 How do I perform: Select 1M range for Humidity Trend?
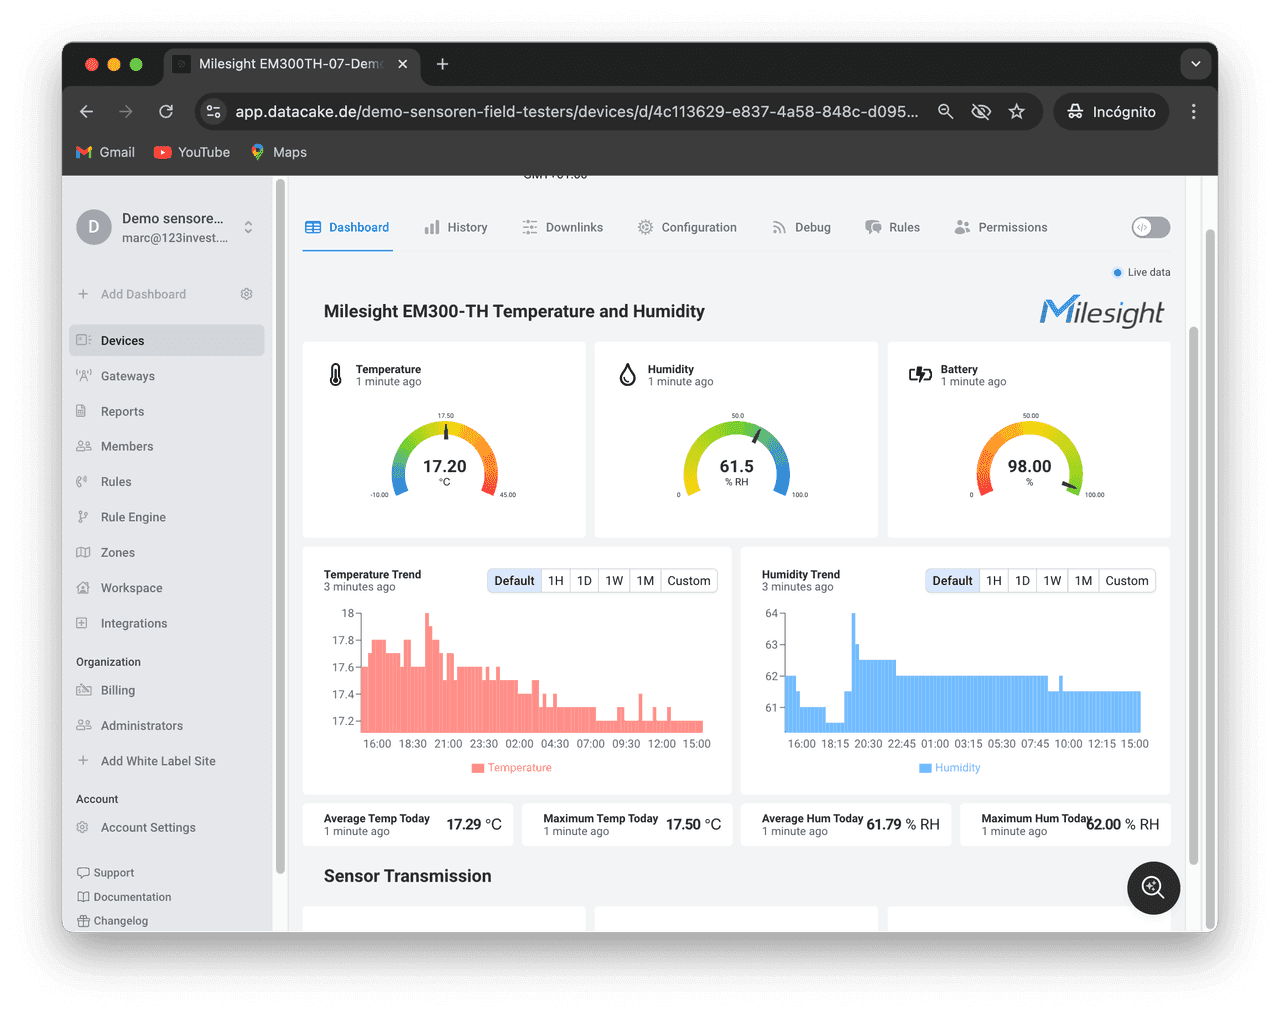pyautogui.click(x=1083, y=581)
